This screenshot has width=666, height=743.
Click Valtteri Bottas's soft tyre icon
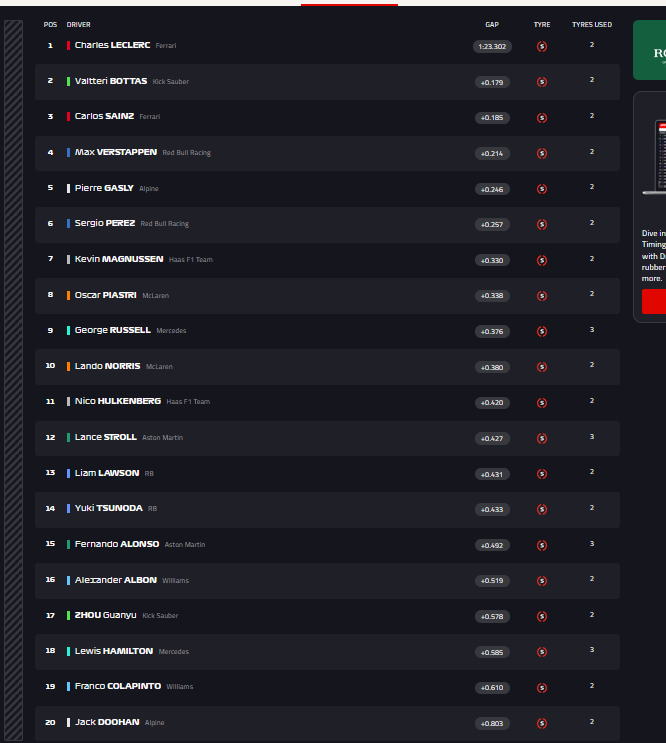pos(542,82)
